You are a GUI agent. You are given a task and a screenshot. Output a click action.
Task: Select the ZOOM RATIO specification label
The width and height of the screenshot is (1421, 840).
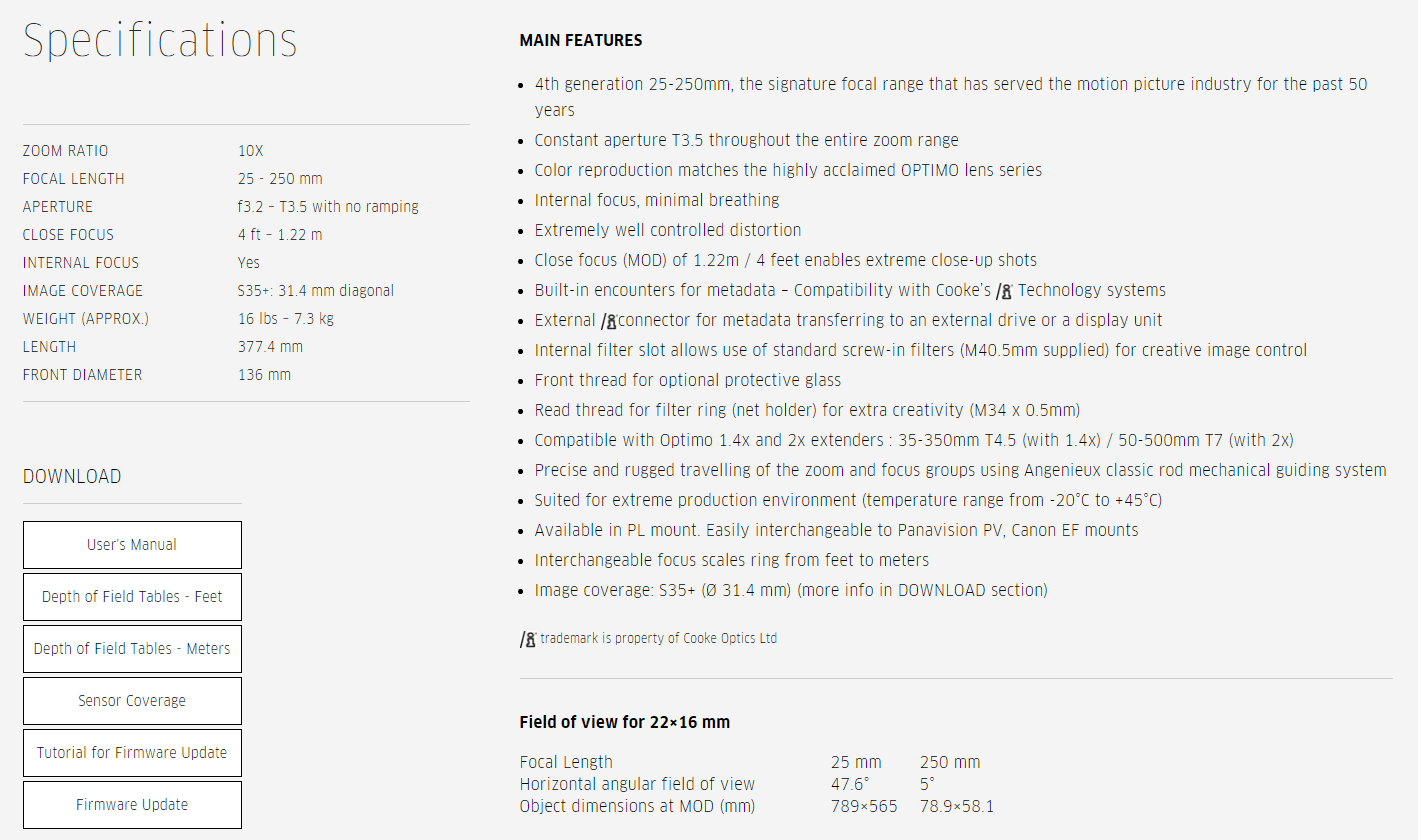[x=65, y=151]
